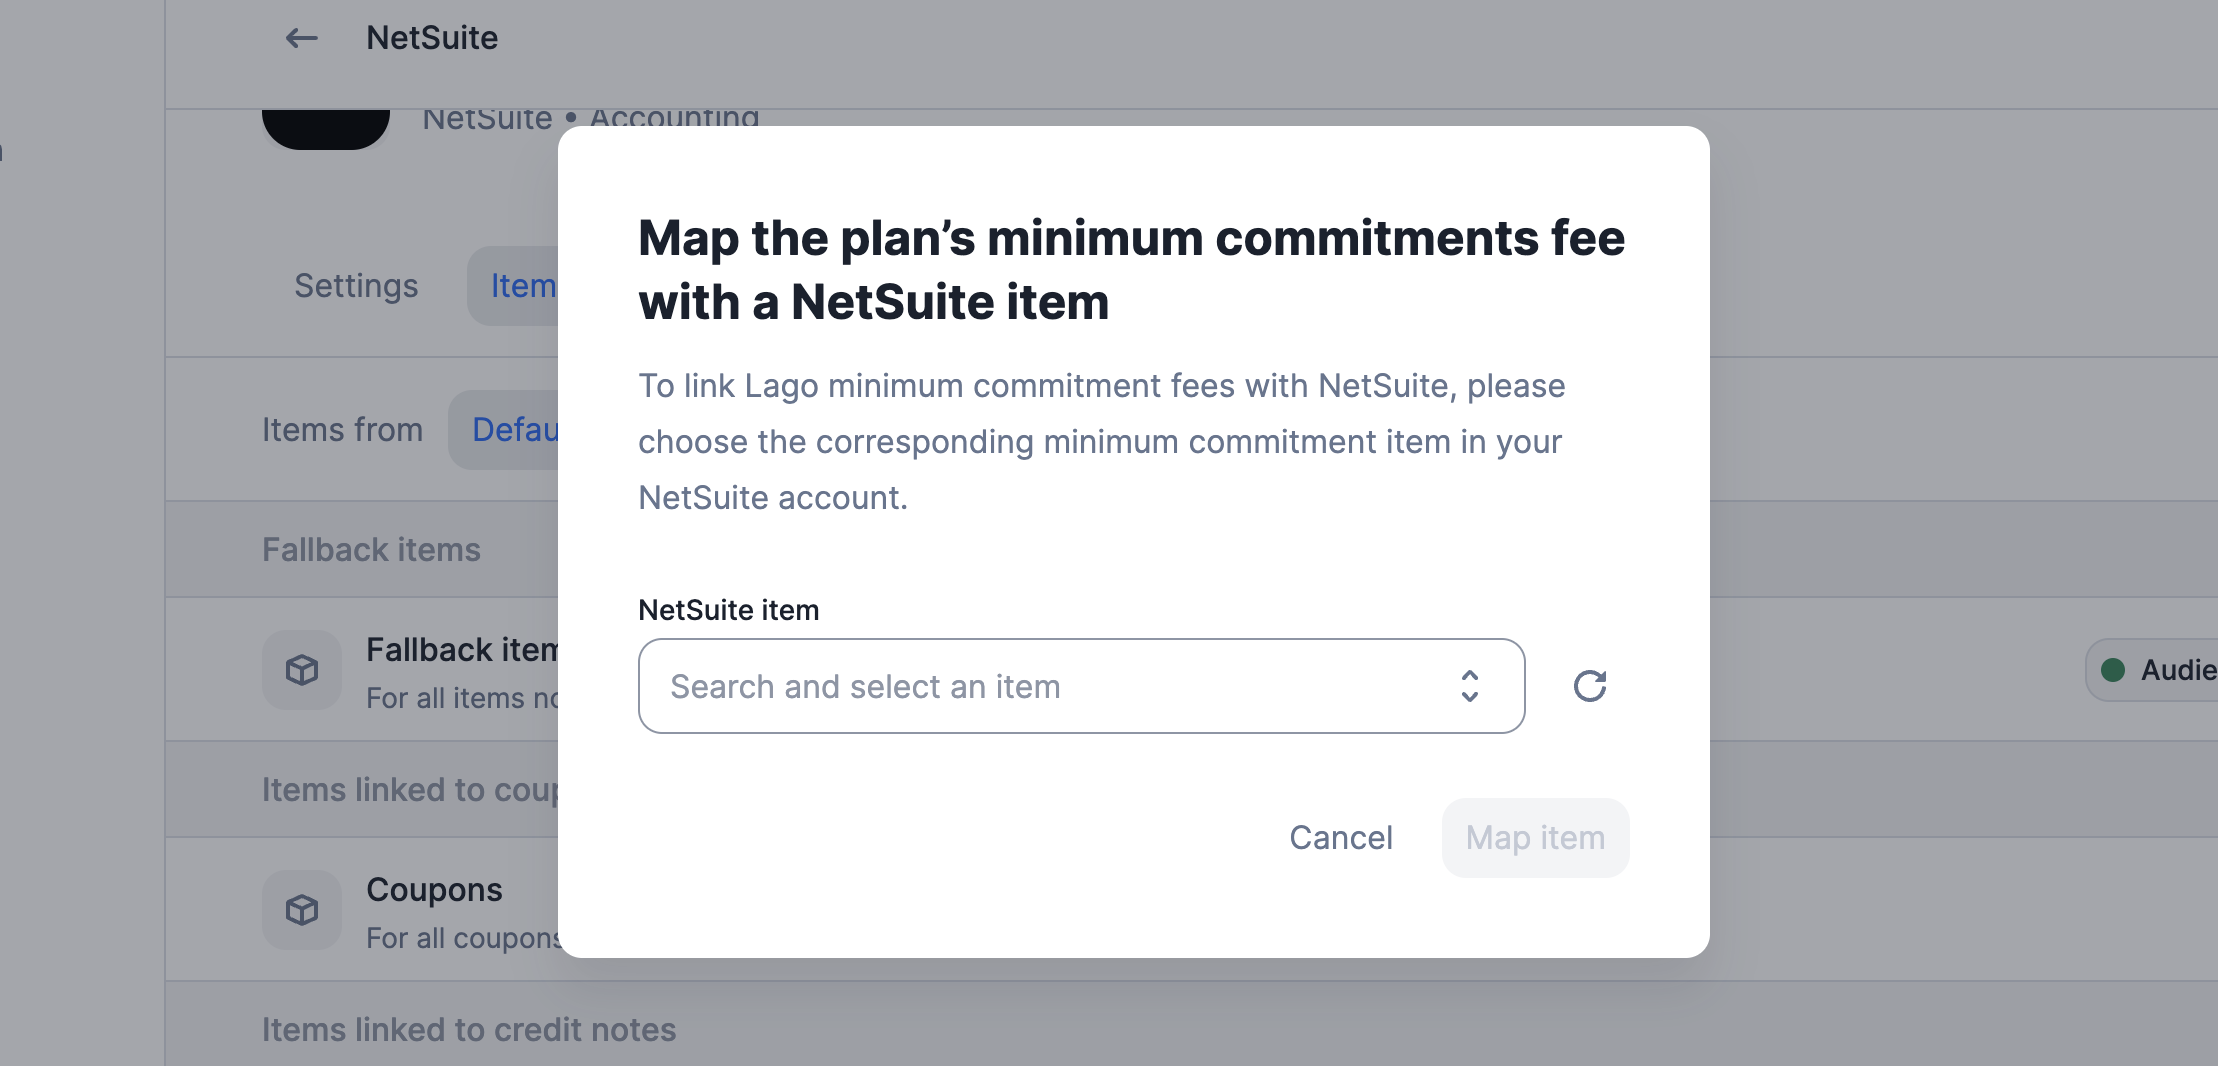Click the 'NetSuite item' field label

(x=729, y=610)
